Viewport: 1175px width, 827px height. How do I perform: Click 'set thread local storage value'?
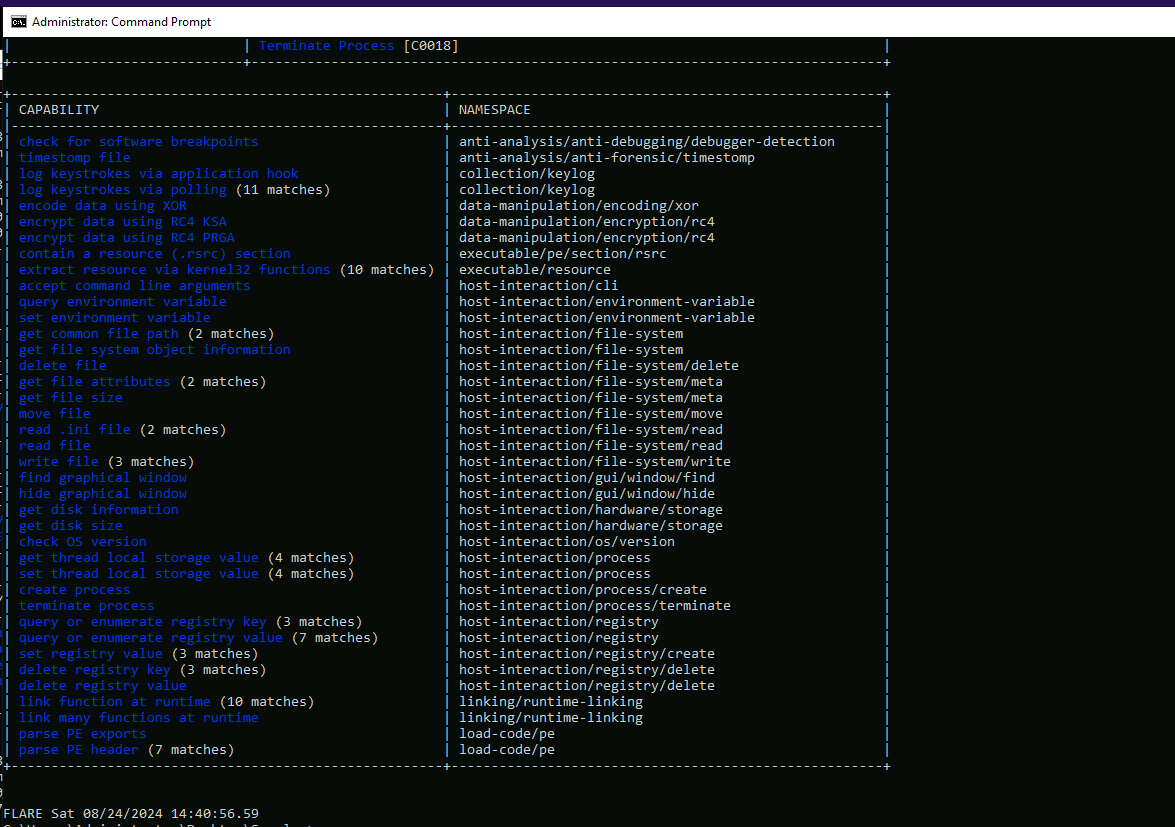pos(139,574)
